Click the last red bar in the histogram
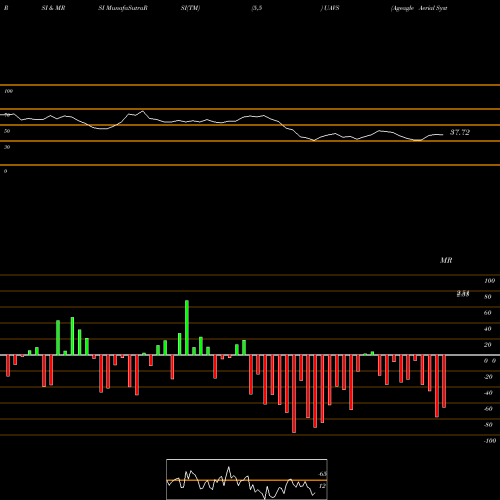Image resolution: width=500 pixels, height=500 pixels. (x=444, y=381)
